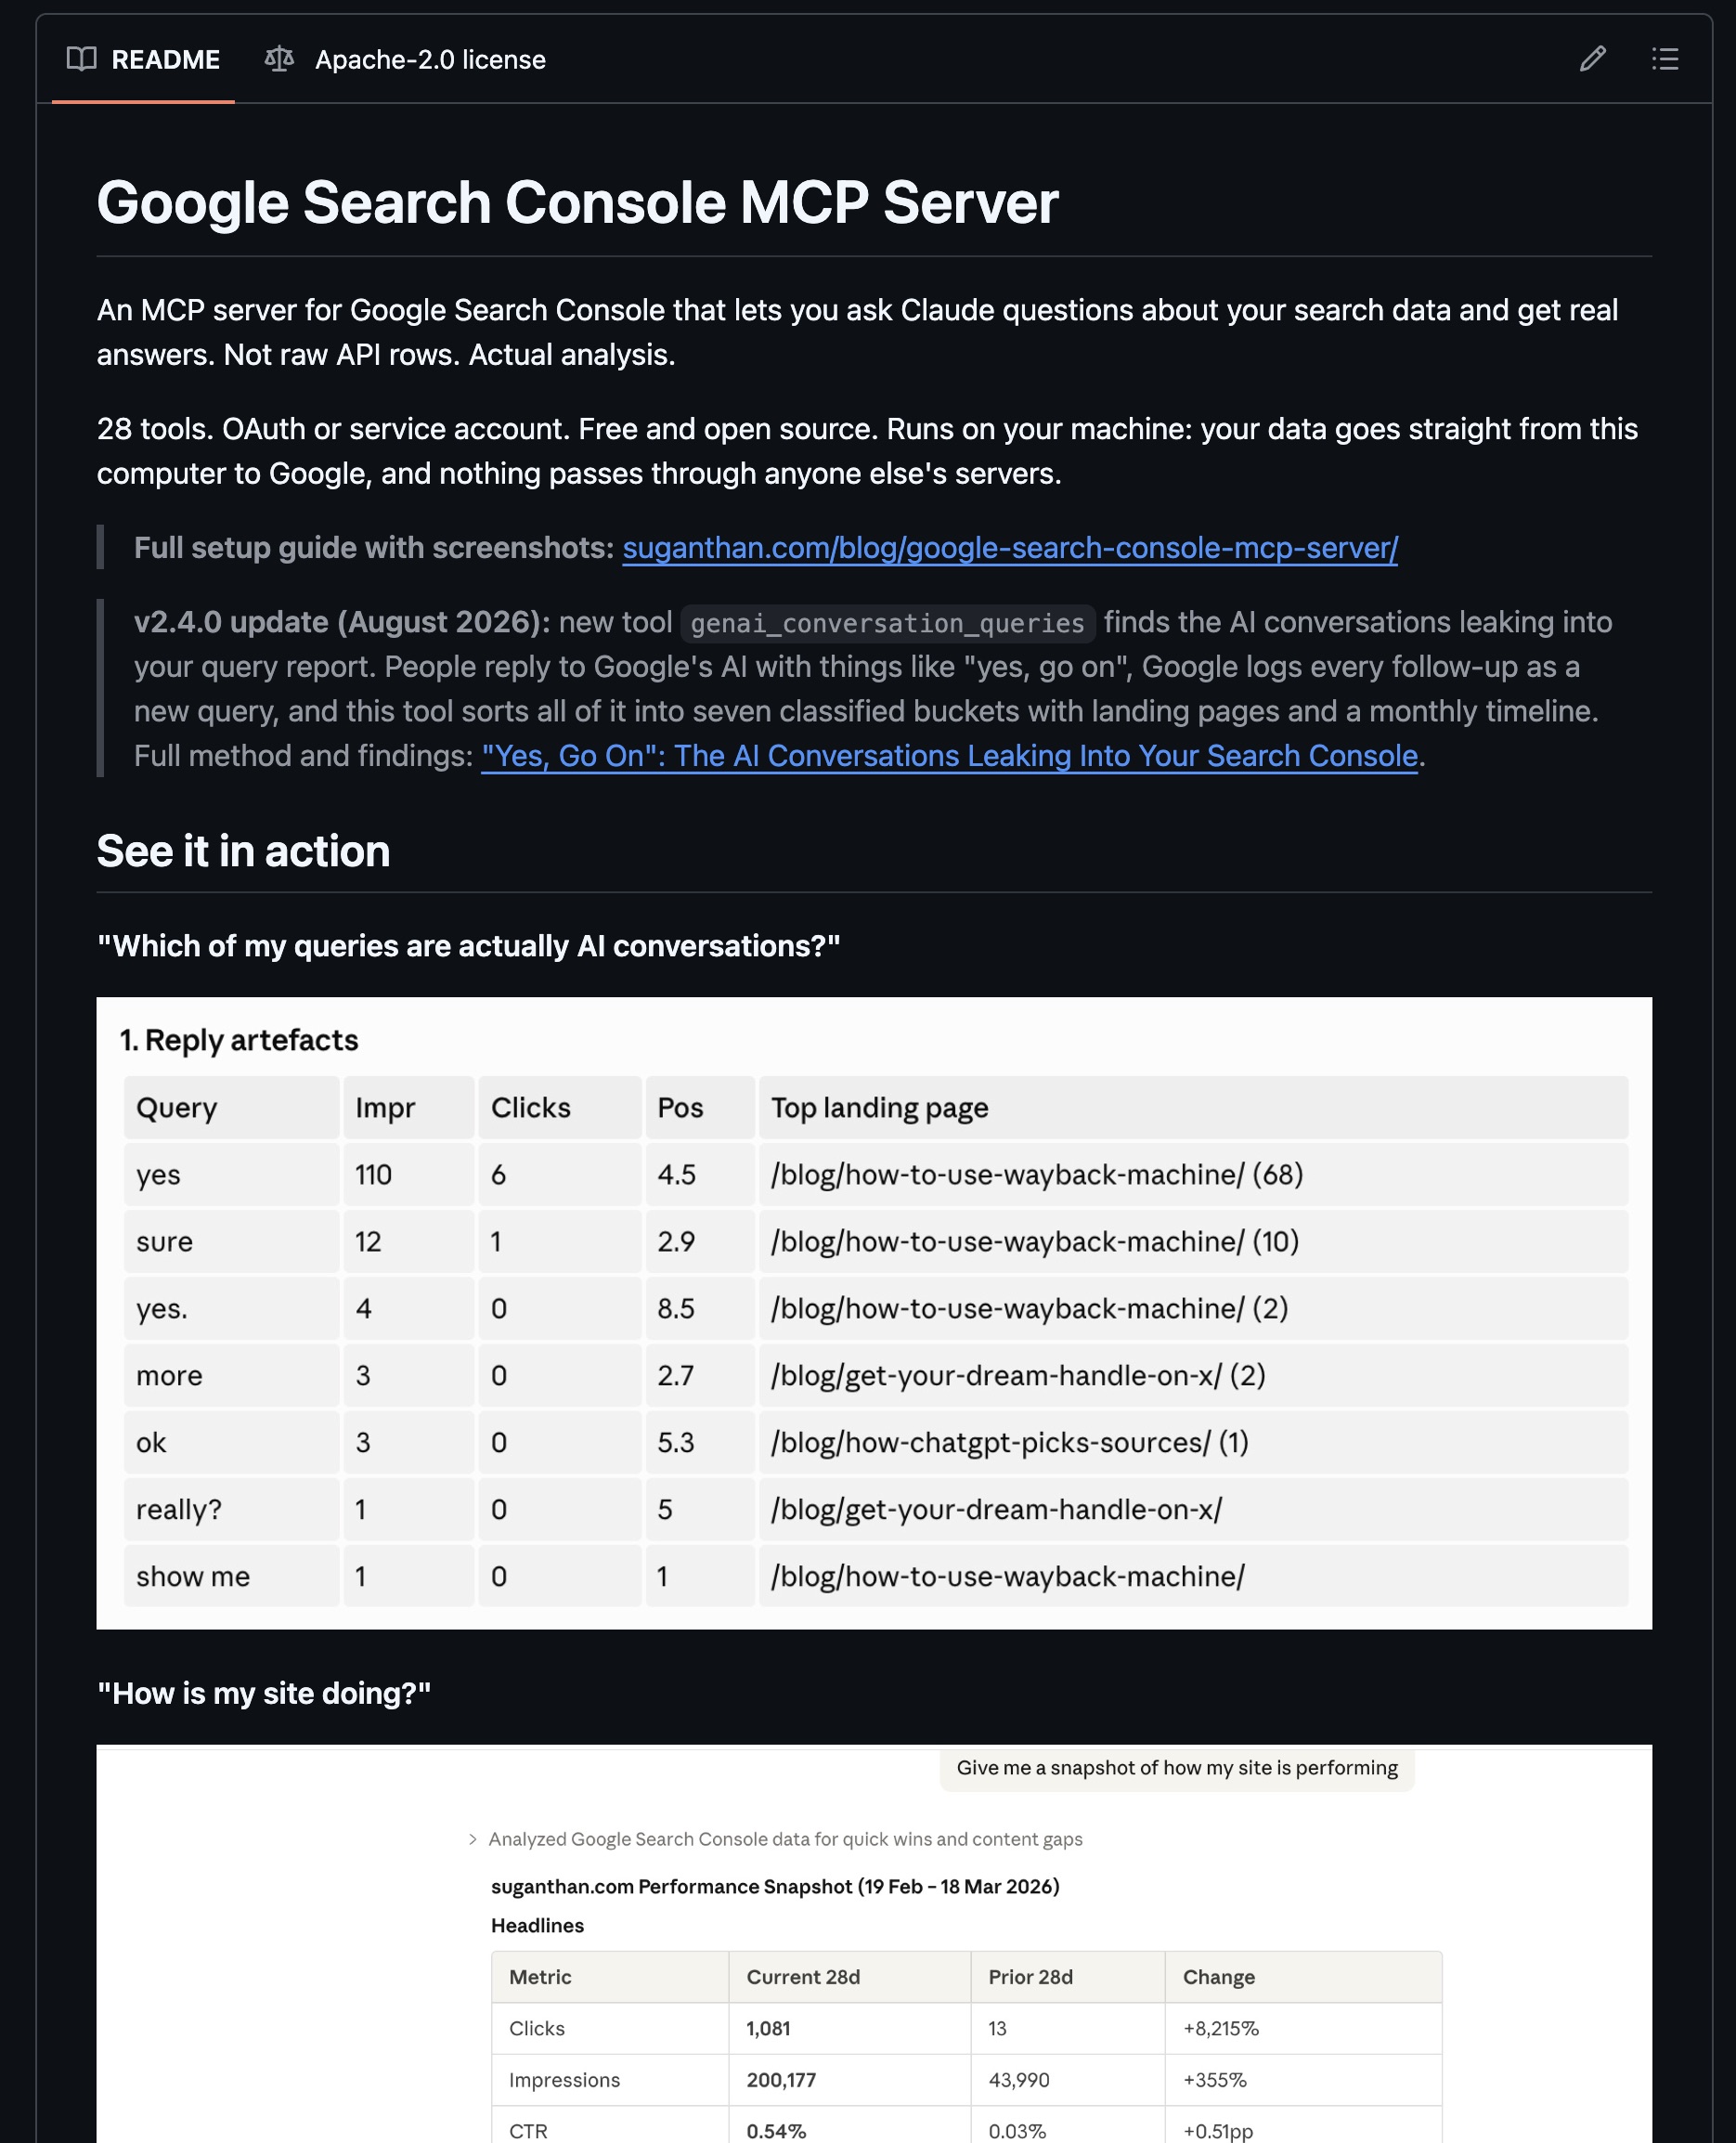1736x2143 pixels.
Task: Click the AI conversations question subheading
Action: pos(468,946)
